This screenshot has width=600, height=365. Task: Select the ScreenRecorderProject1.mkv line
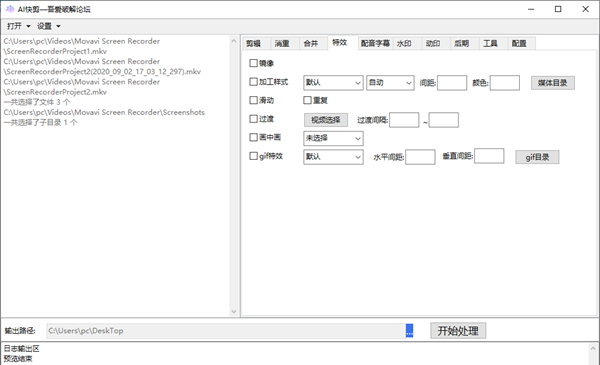(55, 51)
